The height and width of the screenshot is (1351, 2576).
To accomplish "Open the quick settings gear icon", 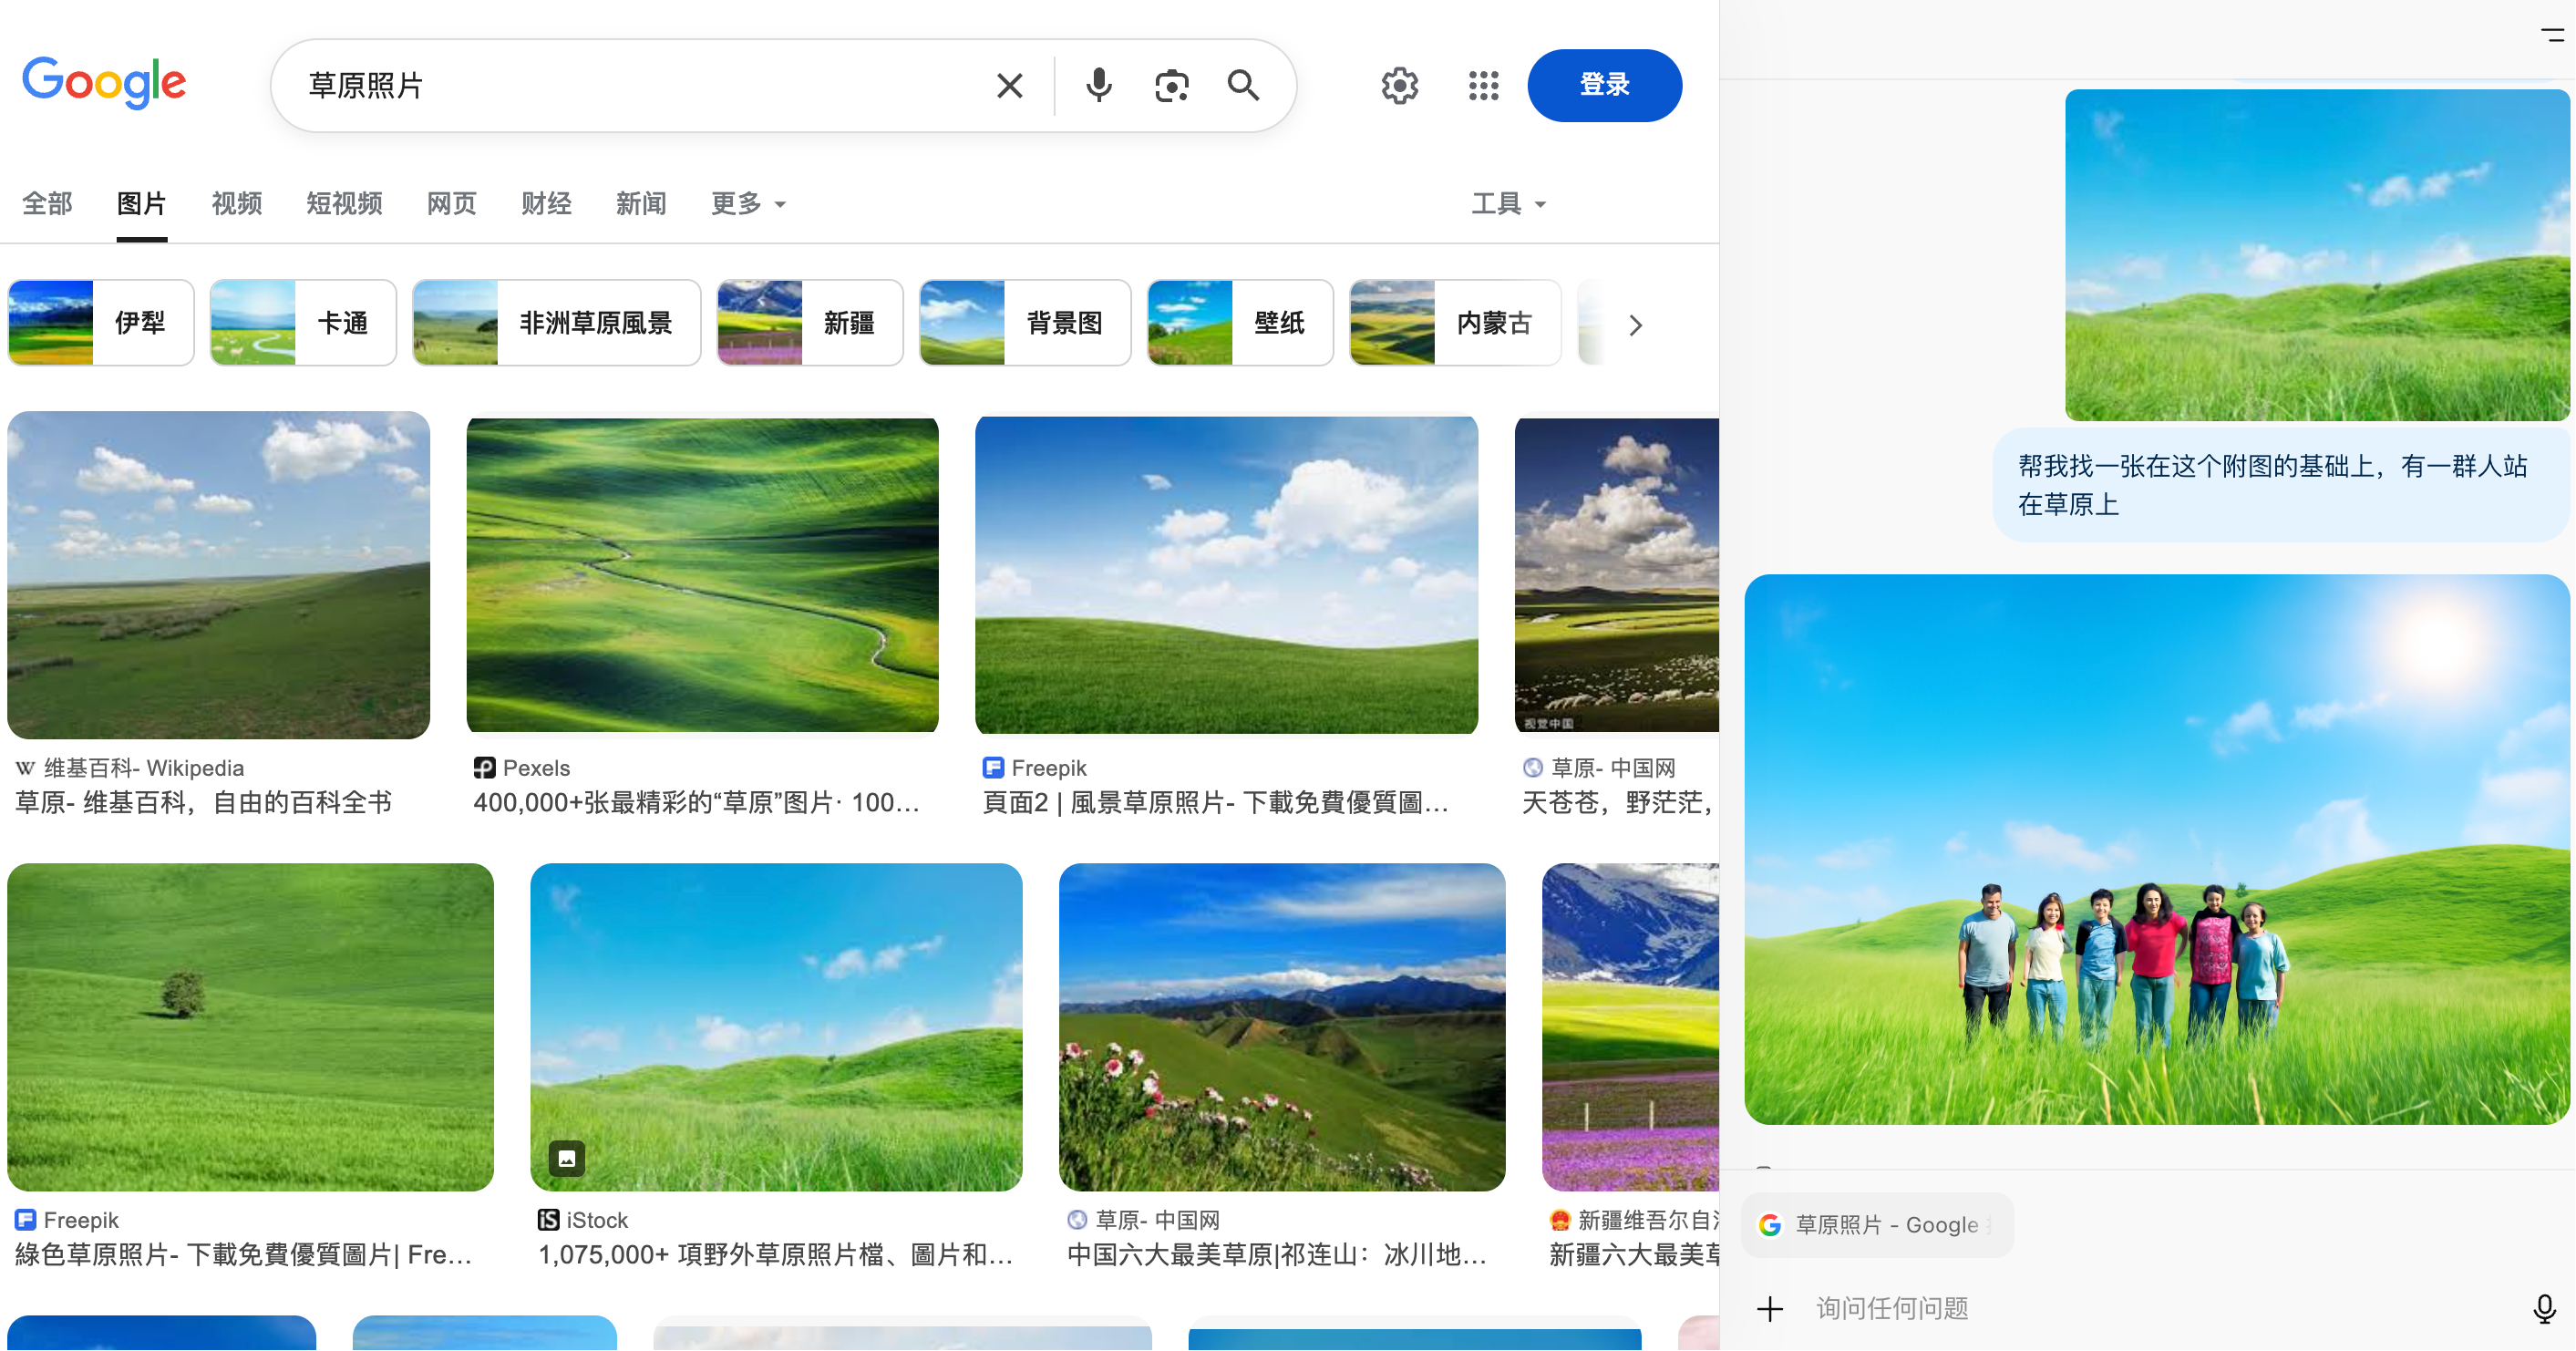I will click(x=1399, y=86).
